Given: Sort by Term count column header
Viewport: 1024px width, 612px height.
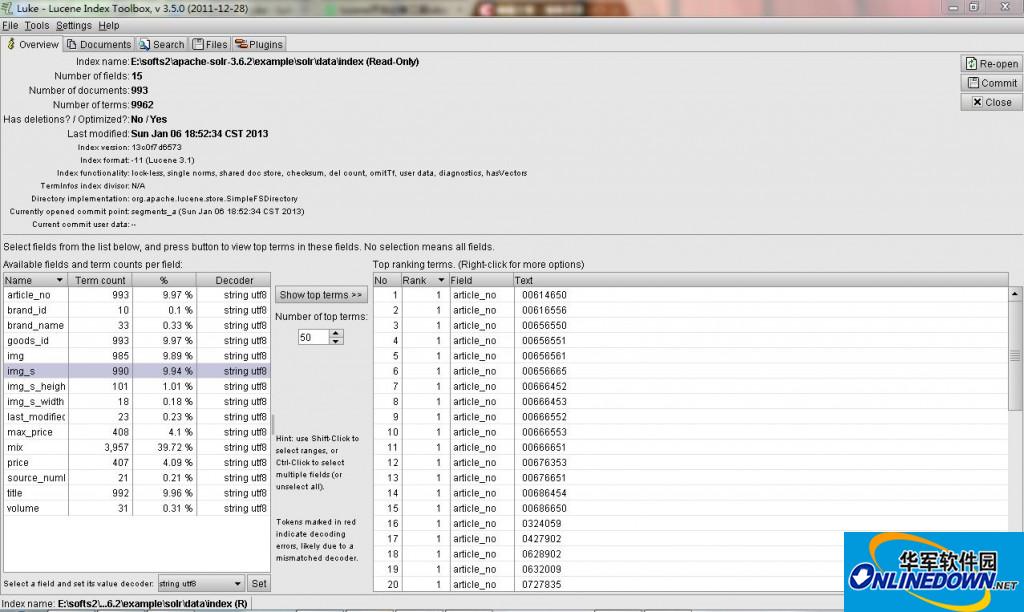Looking at the screenshot, I should (x=100, y=280).
